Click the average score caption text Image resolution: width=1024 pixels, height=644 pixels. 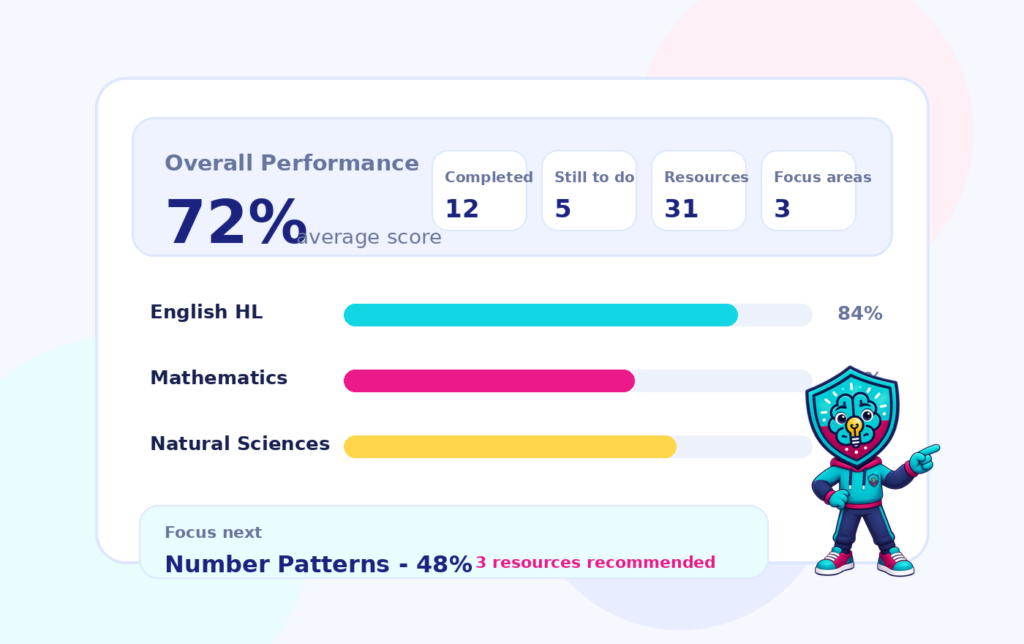pos(369,237)
